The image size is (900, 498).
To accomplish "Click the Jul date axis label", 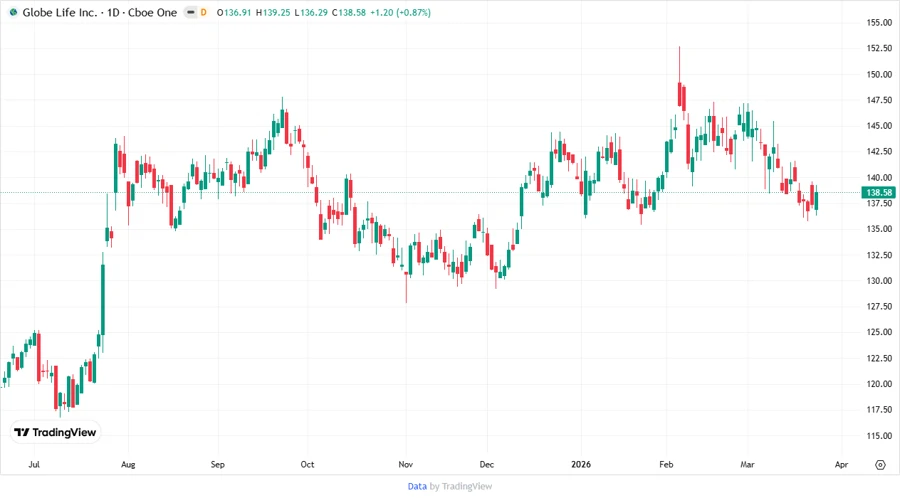I will (x=34, y=464).
